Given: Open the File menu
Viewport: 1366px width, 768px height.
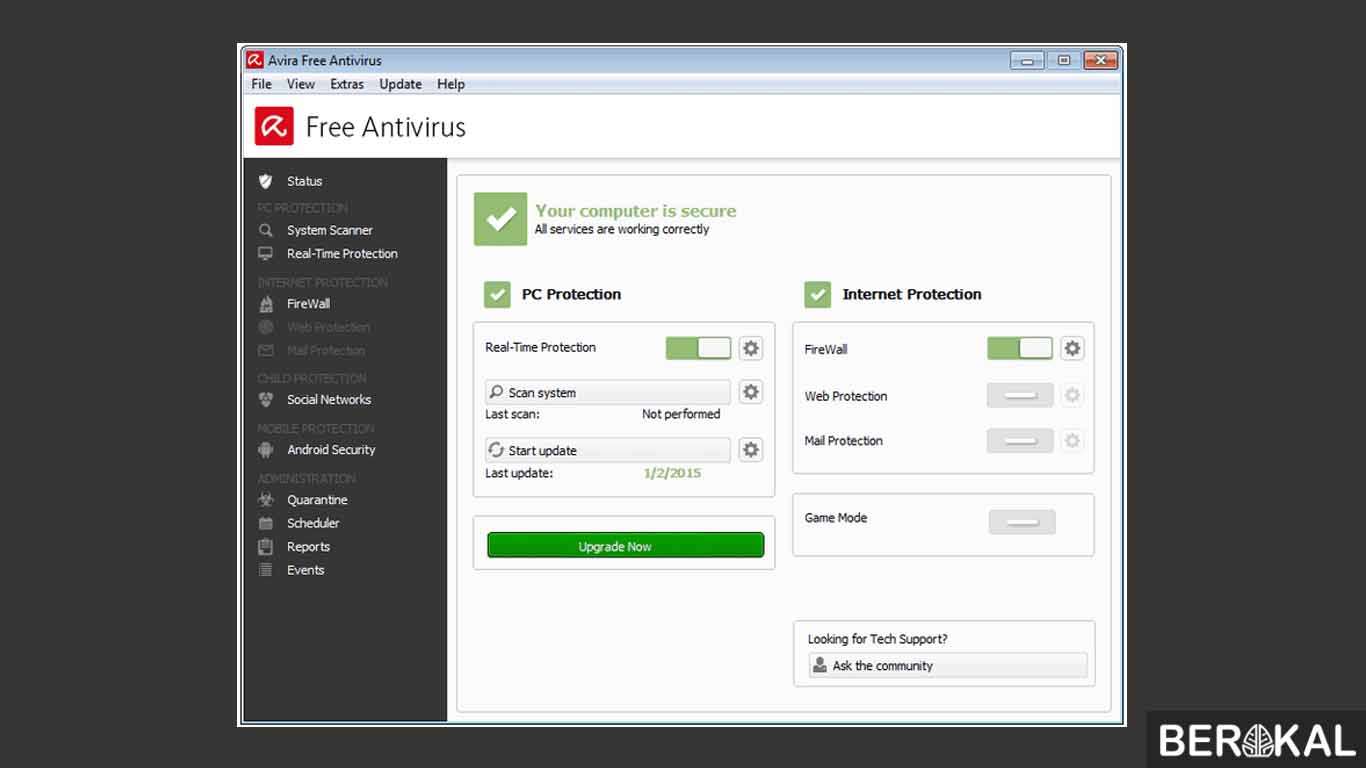Looking at the screenshot, I should 262,84.
